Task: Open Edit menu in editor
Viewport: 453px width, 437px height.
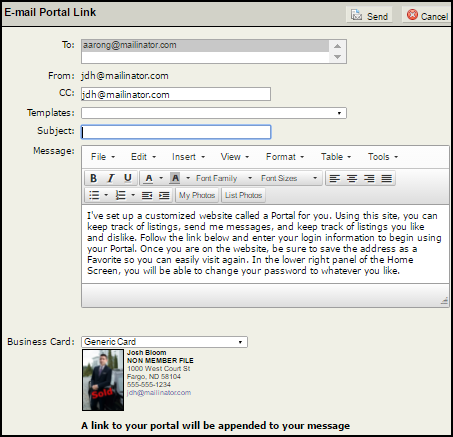Action: (143, 157)
